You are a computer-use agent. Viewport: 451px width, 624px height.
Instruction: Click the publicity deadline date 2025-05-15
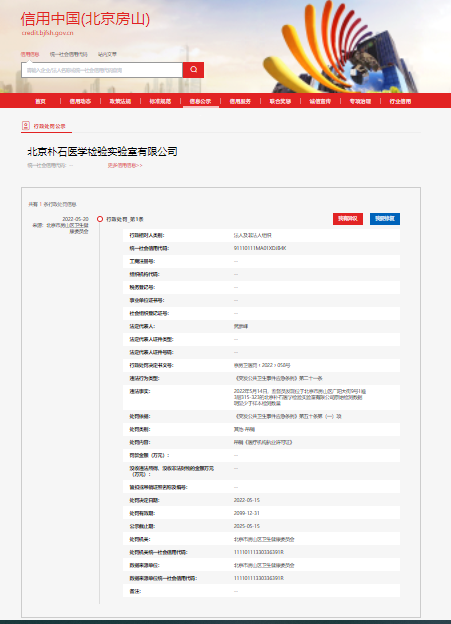pyautogui.click(x=246, y=526)
